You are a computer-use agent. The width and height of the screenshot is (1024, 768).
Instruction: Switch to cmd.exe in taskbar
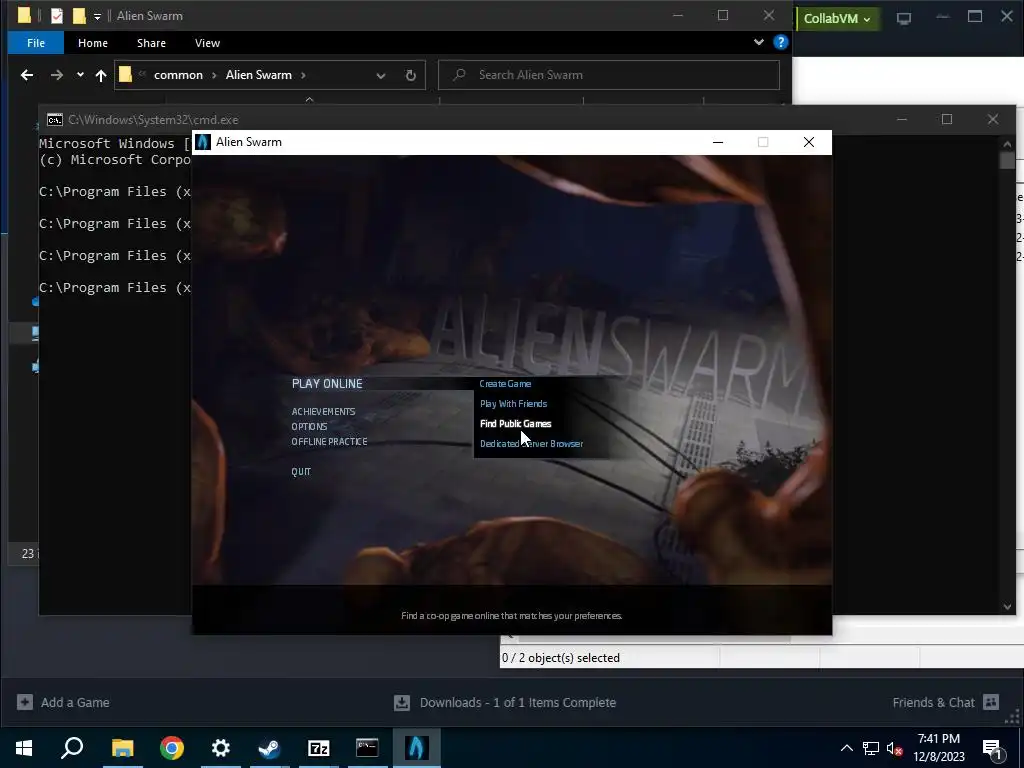click(367, 748)
